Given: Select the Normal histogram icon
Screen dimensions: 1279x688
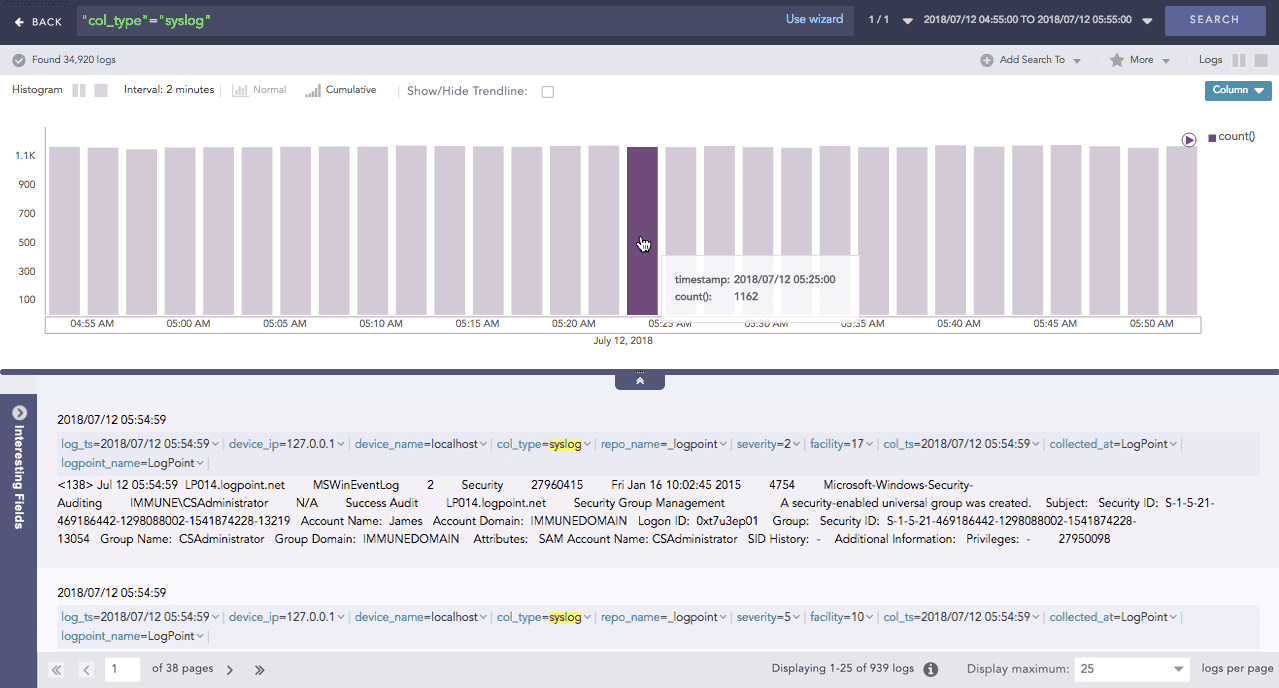Looking at the screenshot, I should click(240, 89).
